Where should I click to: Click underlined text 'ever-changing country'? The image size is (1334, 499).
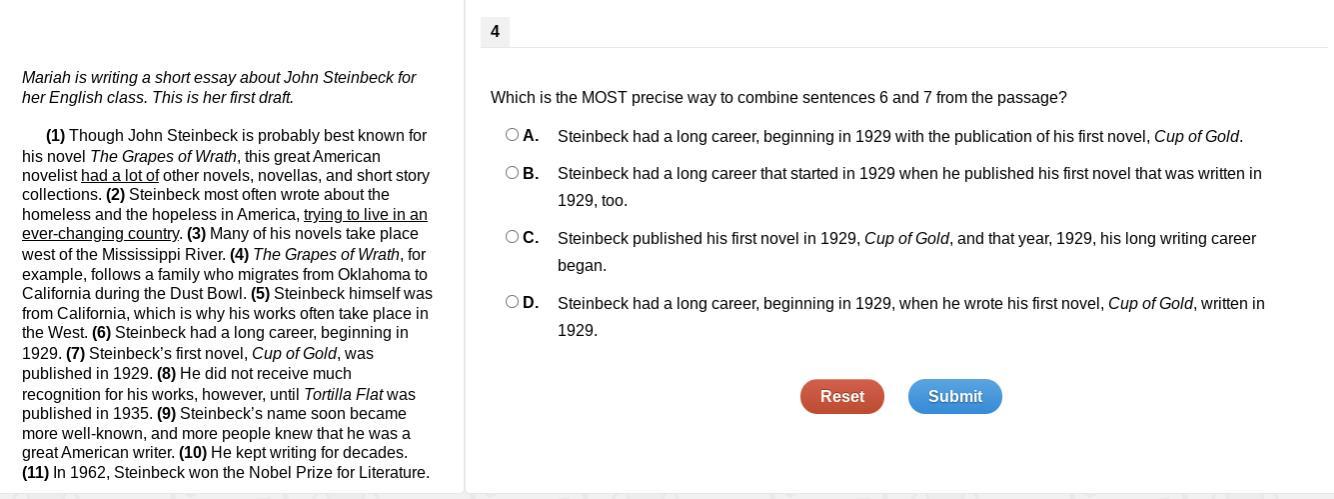pyautogui.click(x=101, y=234)
